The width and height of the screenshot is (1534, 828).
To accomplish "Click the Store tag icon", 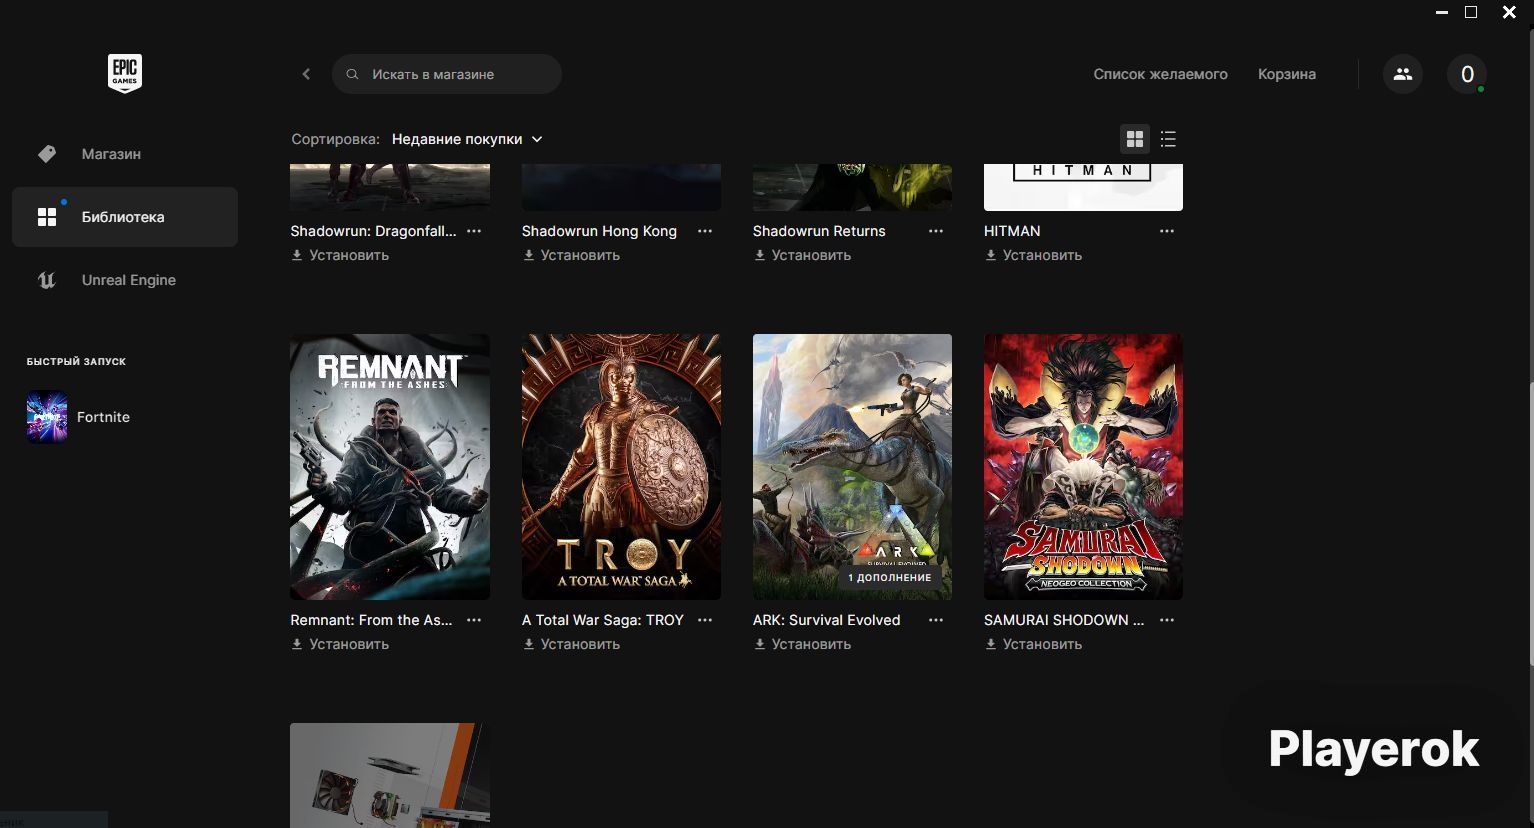I will [47, 154].
